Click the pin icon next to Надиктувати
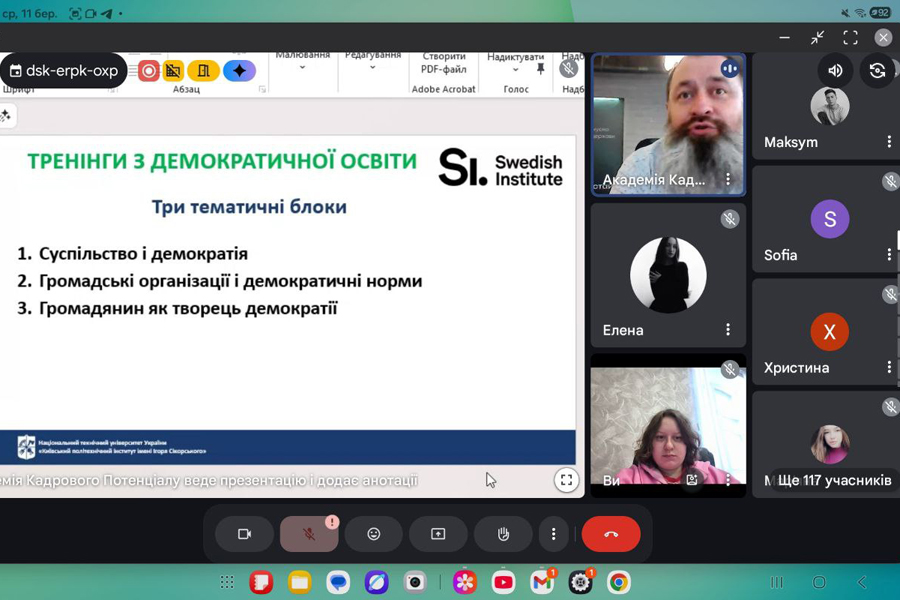The image size is (900, 600). tap(540, 69)
